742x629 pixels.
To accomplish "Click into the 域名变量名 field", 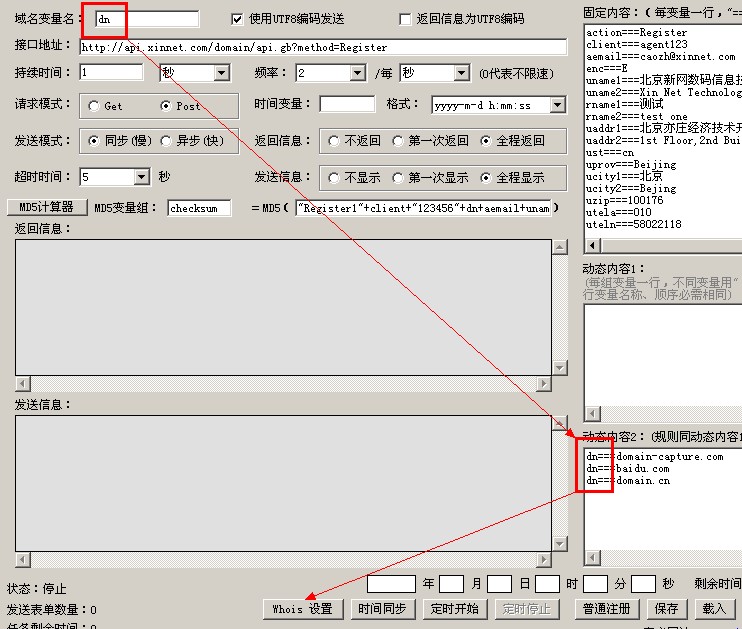I will click(x=146, y=19).
